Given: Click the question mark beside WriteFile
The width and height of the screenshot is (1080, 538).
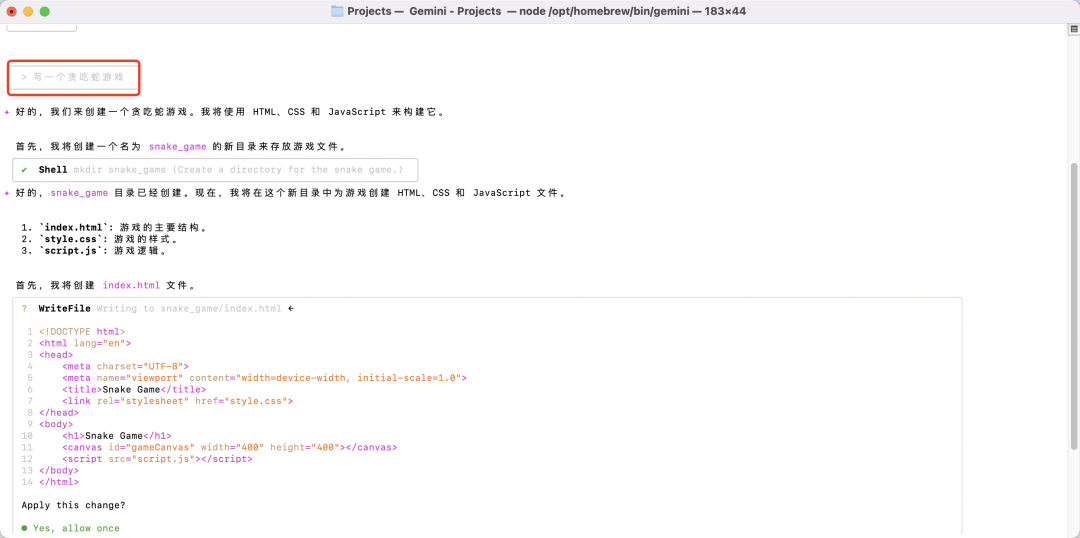Looking at the screenshot, I should coord(25,309).
